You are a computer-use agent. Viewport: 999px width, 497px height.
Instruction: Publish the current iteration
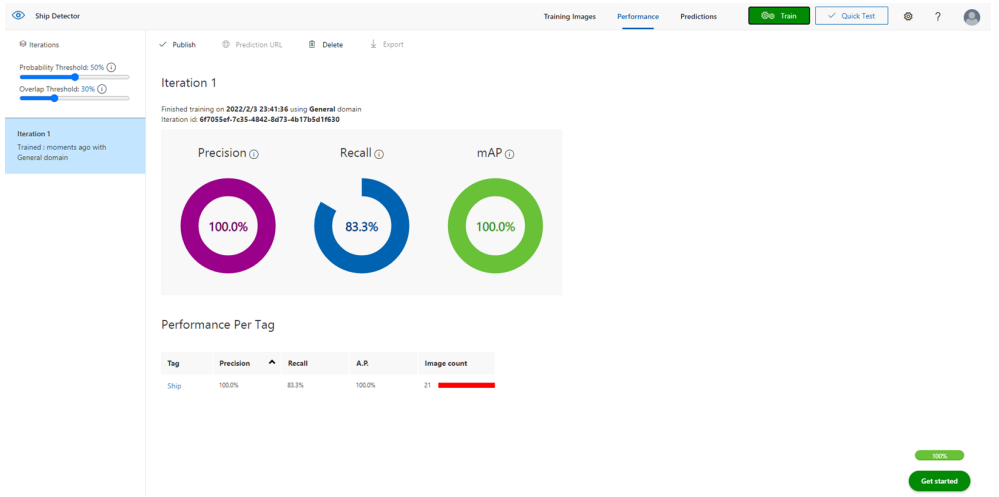coord(177,45)
